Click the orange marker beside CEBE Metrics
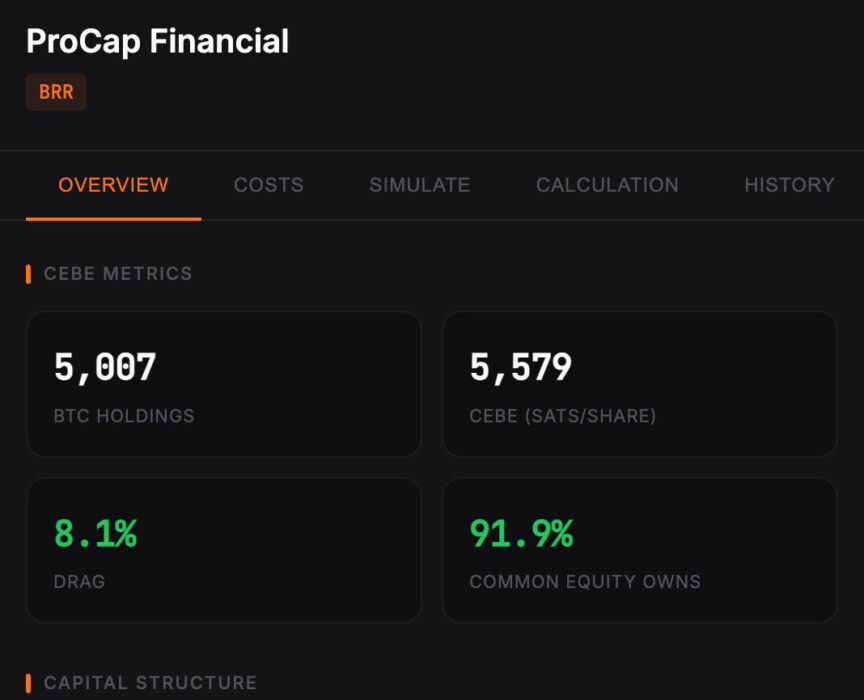The width and height of the screenshot is (864, 700). [x=28, y=274]
